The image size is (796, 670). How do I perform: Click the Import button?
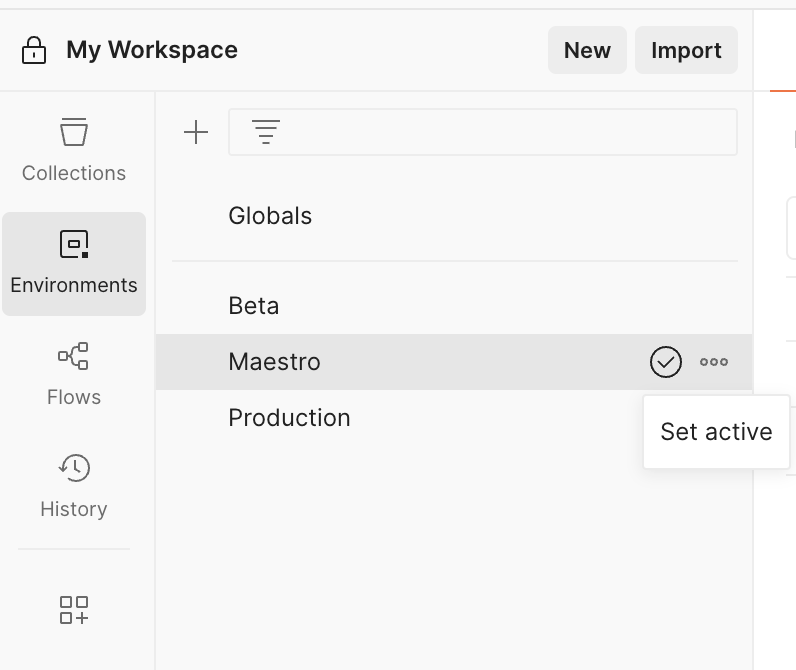click(686, 50)
